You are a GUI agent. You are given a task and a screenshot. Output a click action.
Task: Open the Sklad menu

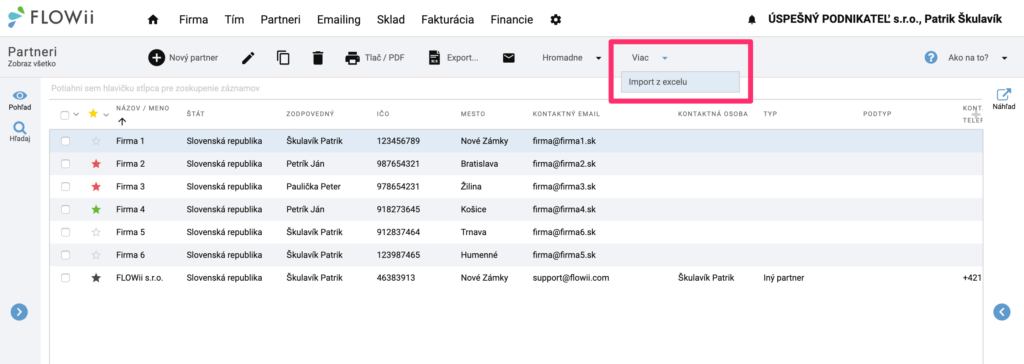pos(391,20)
